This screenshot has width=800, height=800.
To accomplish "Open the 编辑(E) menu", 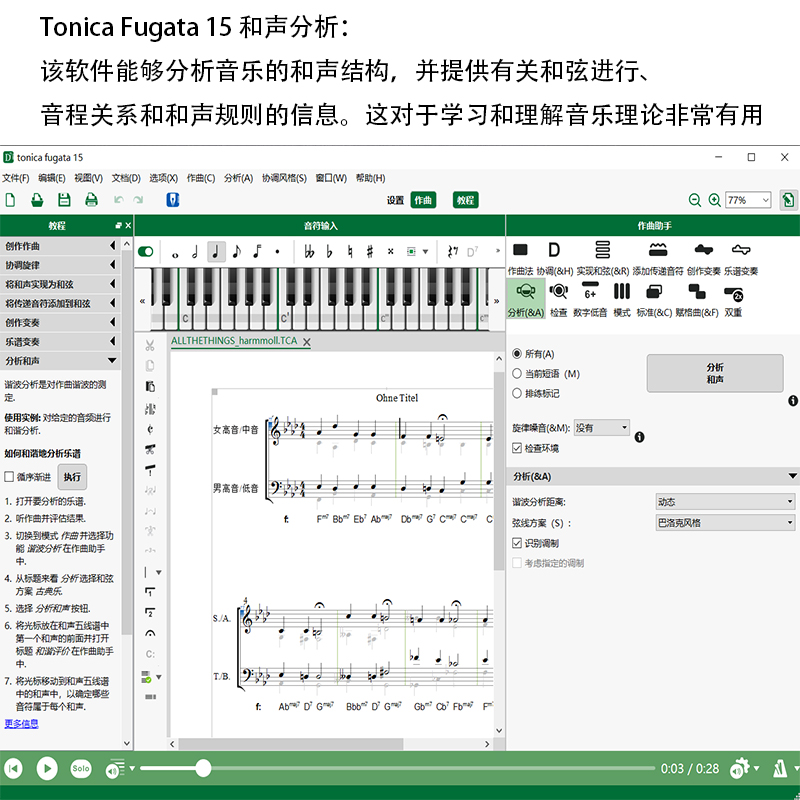I will click(52, 178).
